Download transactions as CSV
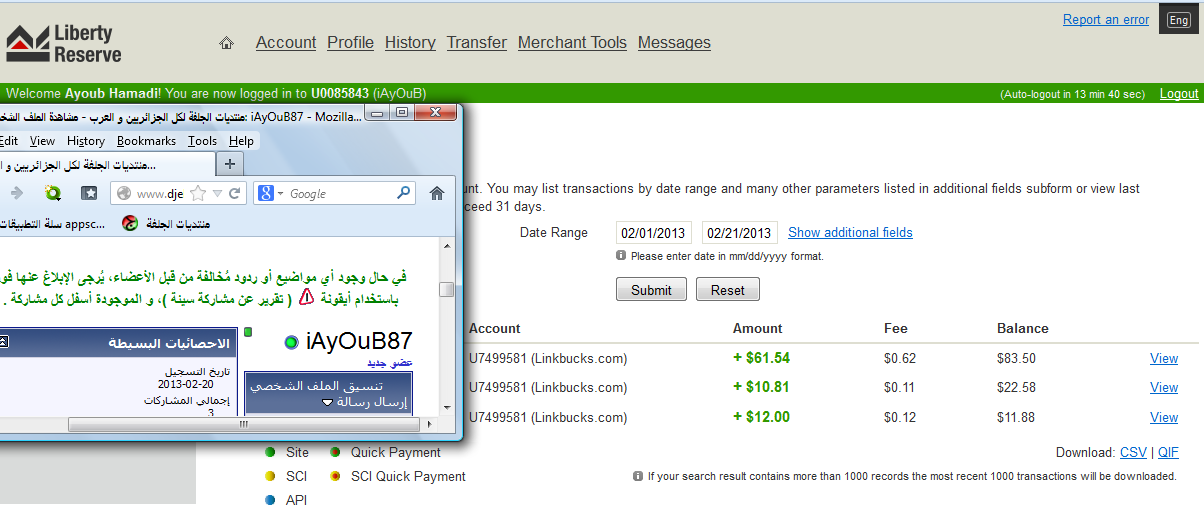Image resolution: width=1204 pixels, height=509 pixels. (x=1133, y=452)
